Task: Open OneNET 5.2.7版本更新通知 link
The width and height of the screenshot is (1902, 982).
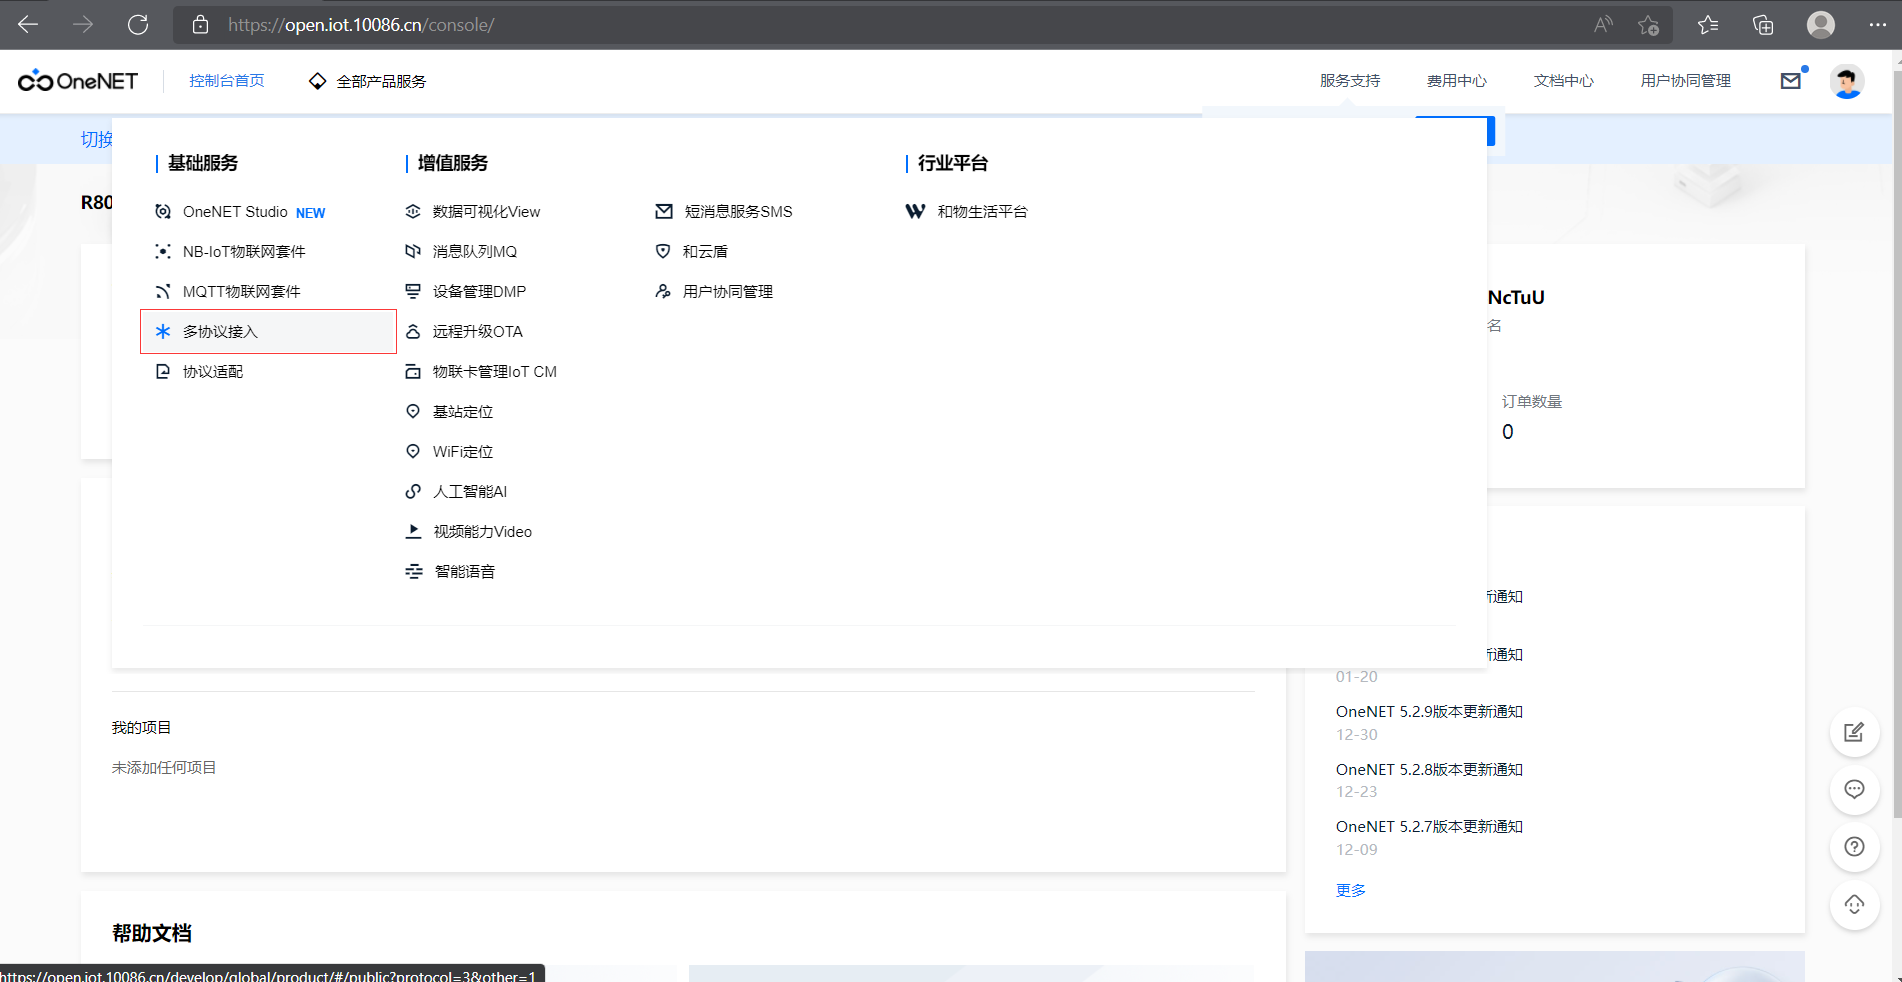Action: point(1429,827)
